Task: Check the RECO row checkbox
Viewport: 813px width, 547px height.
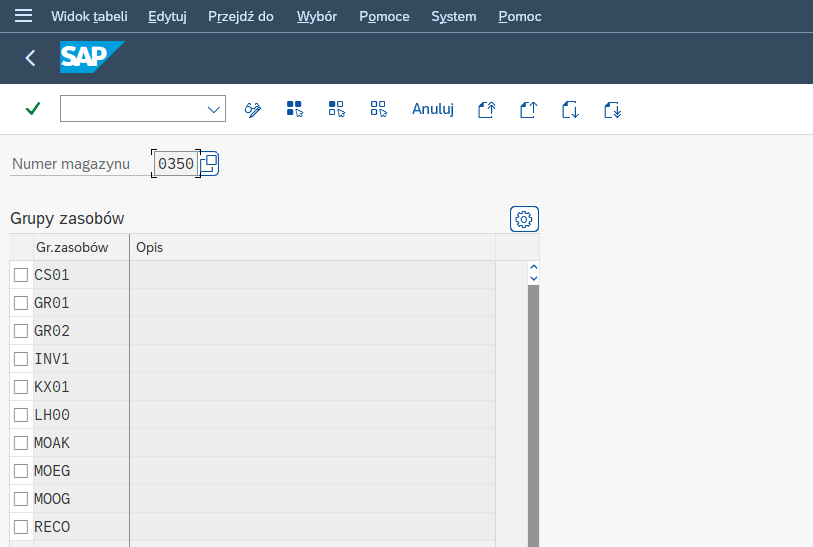Action: click(21, 527)
